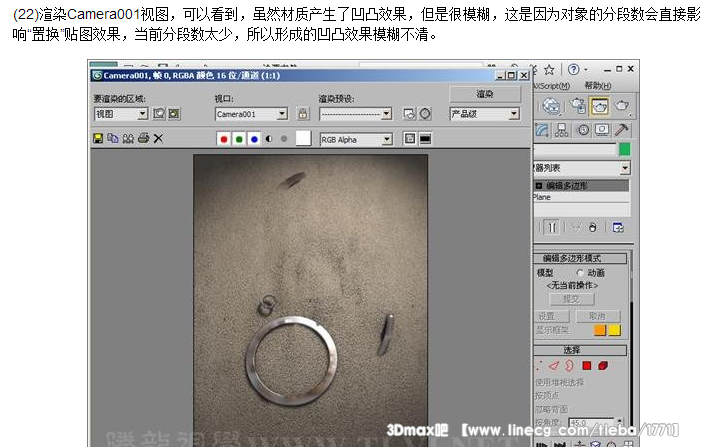Open the Camera001 viewport dropdown
The height and width of the screenshot is (447, 708).
click(x=251, y=114)
